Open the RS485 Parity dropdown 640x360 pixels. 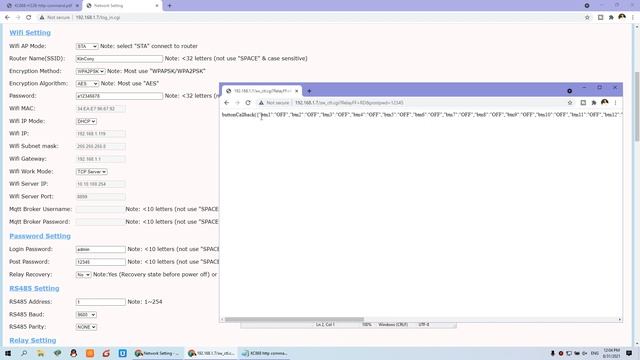pyautogui.click(x=86, y=327)
